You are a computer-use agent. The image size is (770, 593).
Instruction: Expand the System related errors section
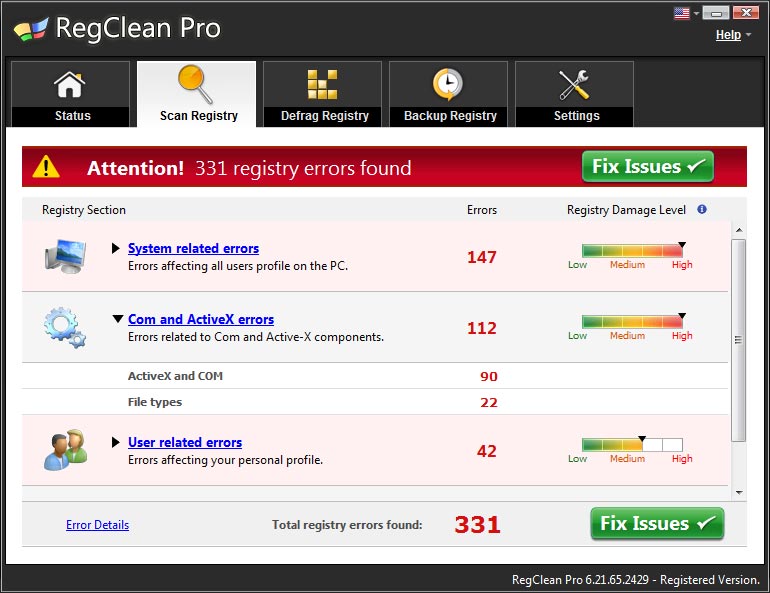pos(116,249)
